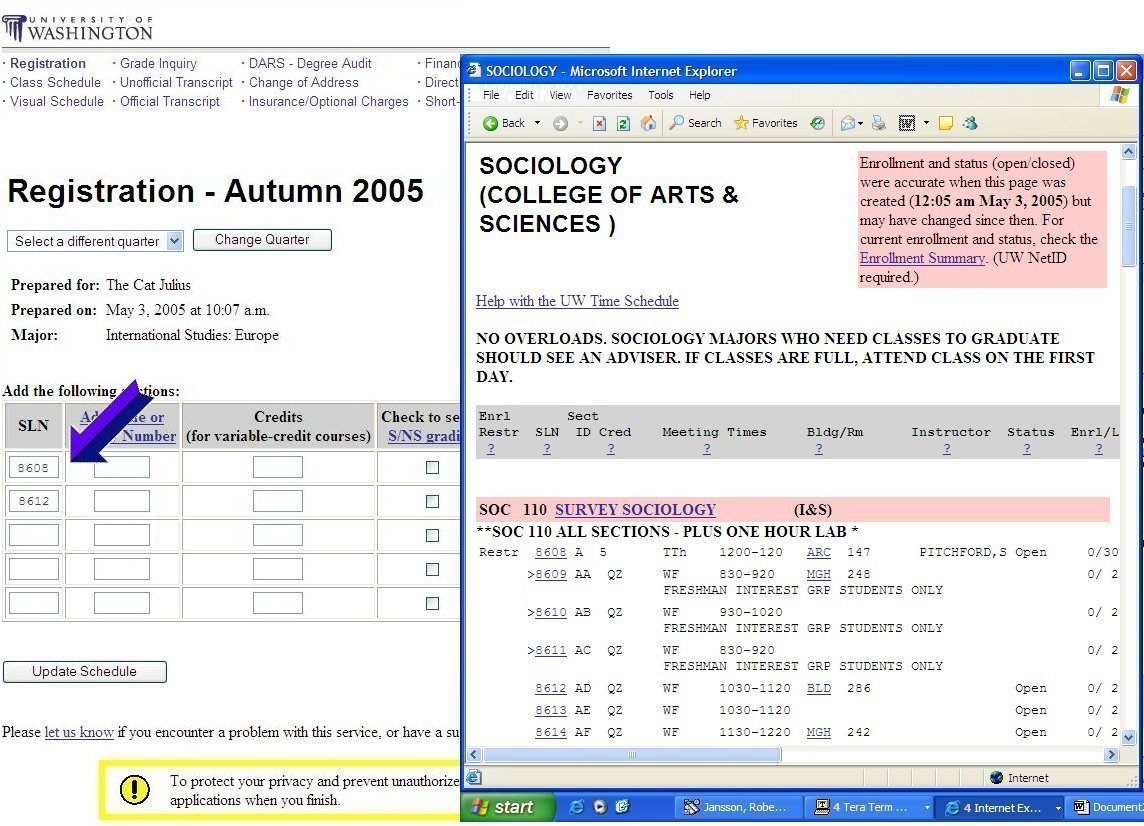Click the Stop button in IE toolbar
Viewport: 1144px width, 826px height.
pyautogui.click(x=600, y=123)
